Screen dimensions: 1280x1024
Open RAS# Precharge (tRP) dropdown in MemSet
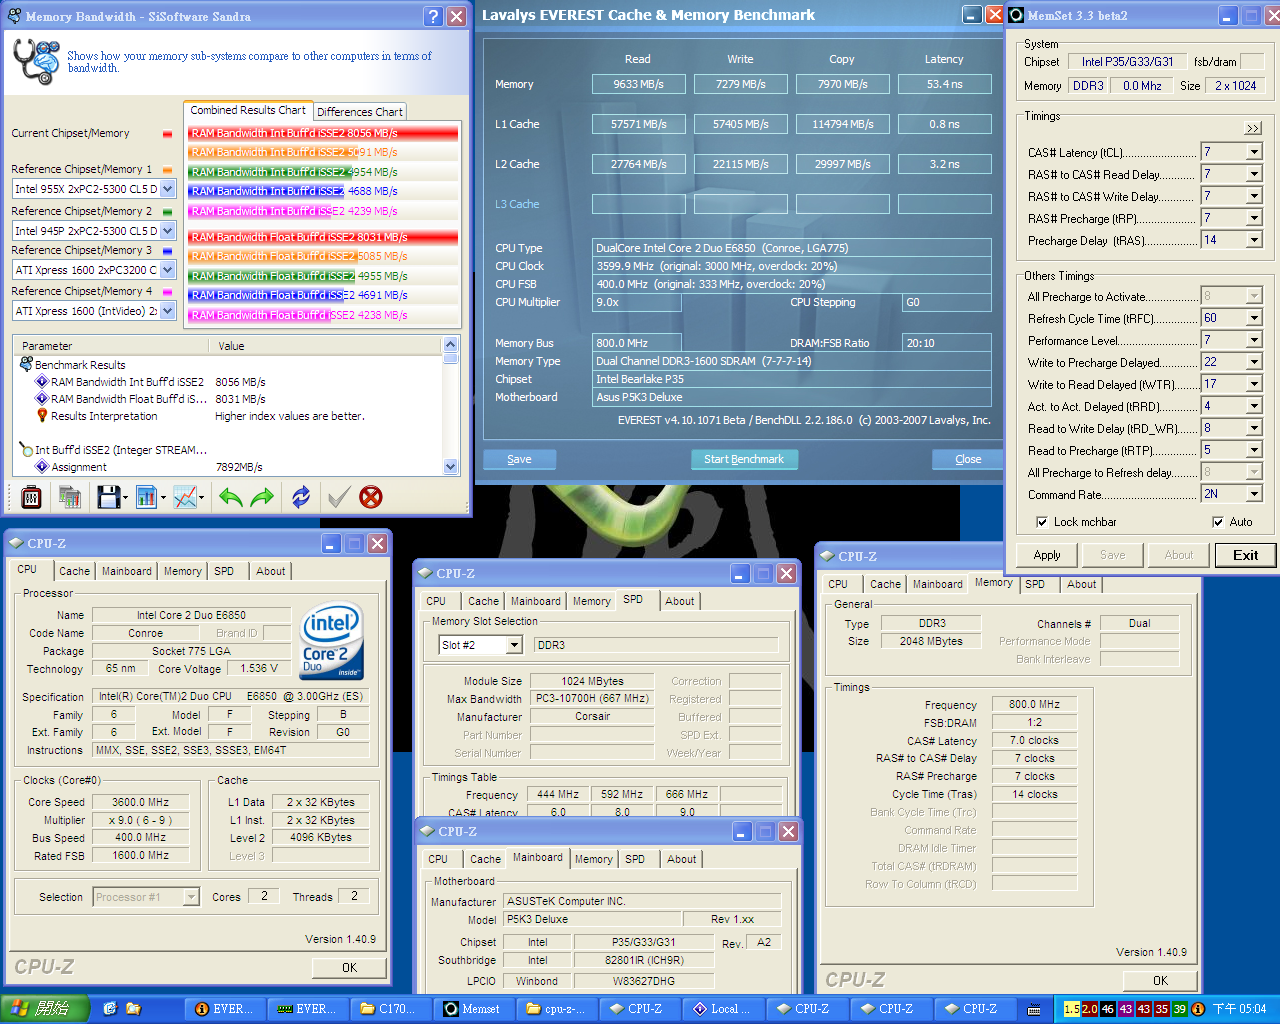point(1254,218)
